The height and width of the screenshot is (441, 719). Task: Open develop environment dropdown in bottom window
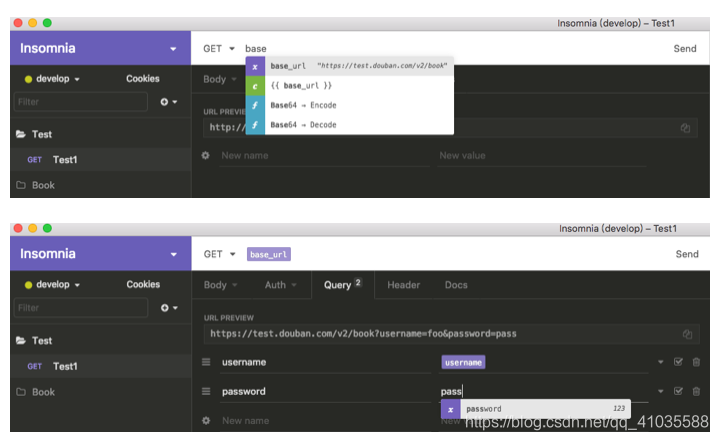(52, 285)
